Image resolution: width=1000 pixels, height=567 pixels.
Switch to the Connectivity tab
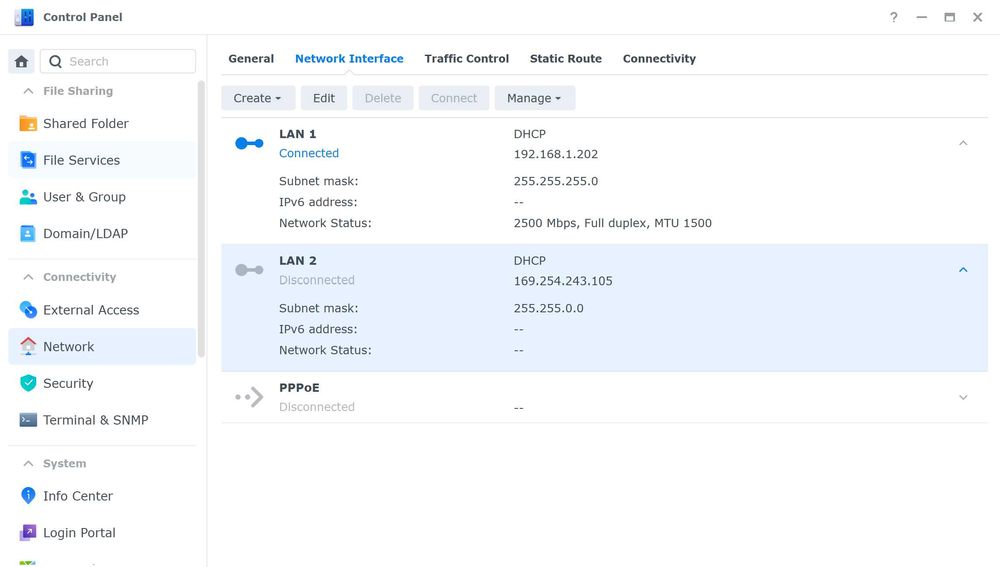point(659,59)
